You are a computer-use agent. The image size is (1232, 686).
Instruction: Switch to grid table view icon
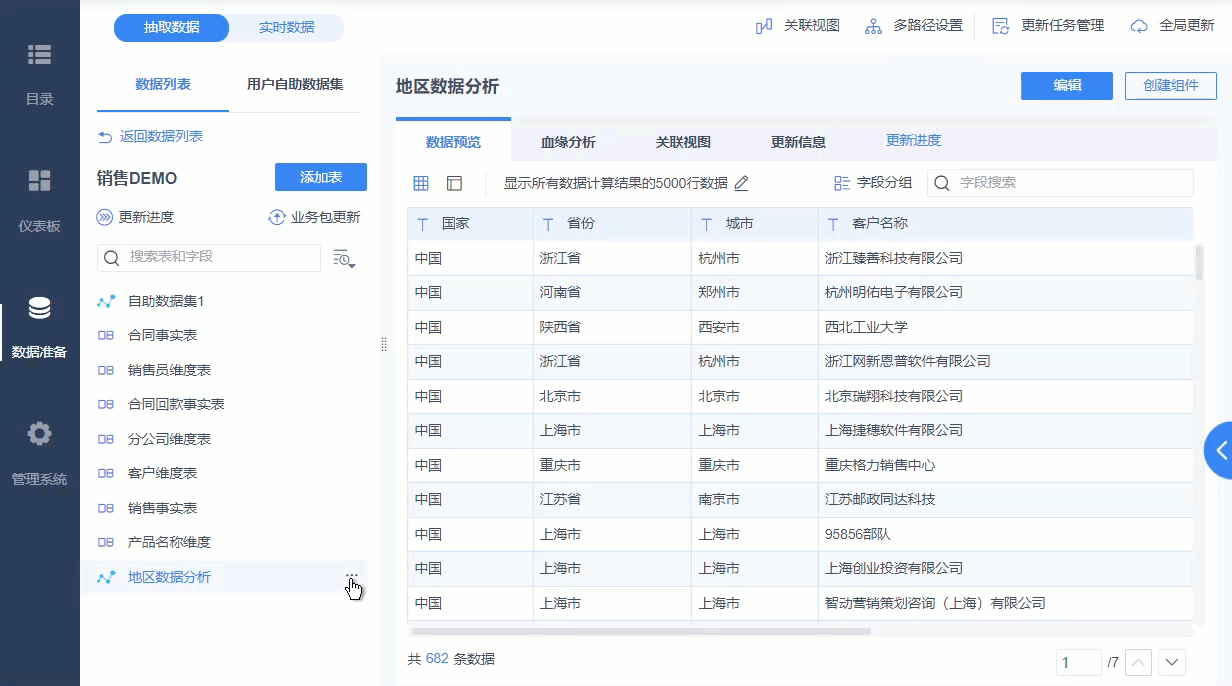421,183
